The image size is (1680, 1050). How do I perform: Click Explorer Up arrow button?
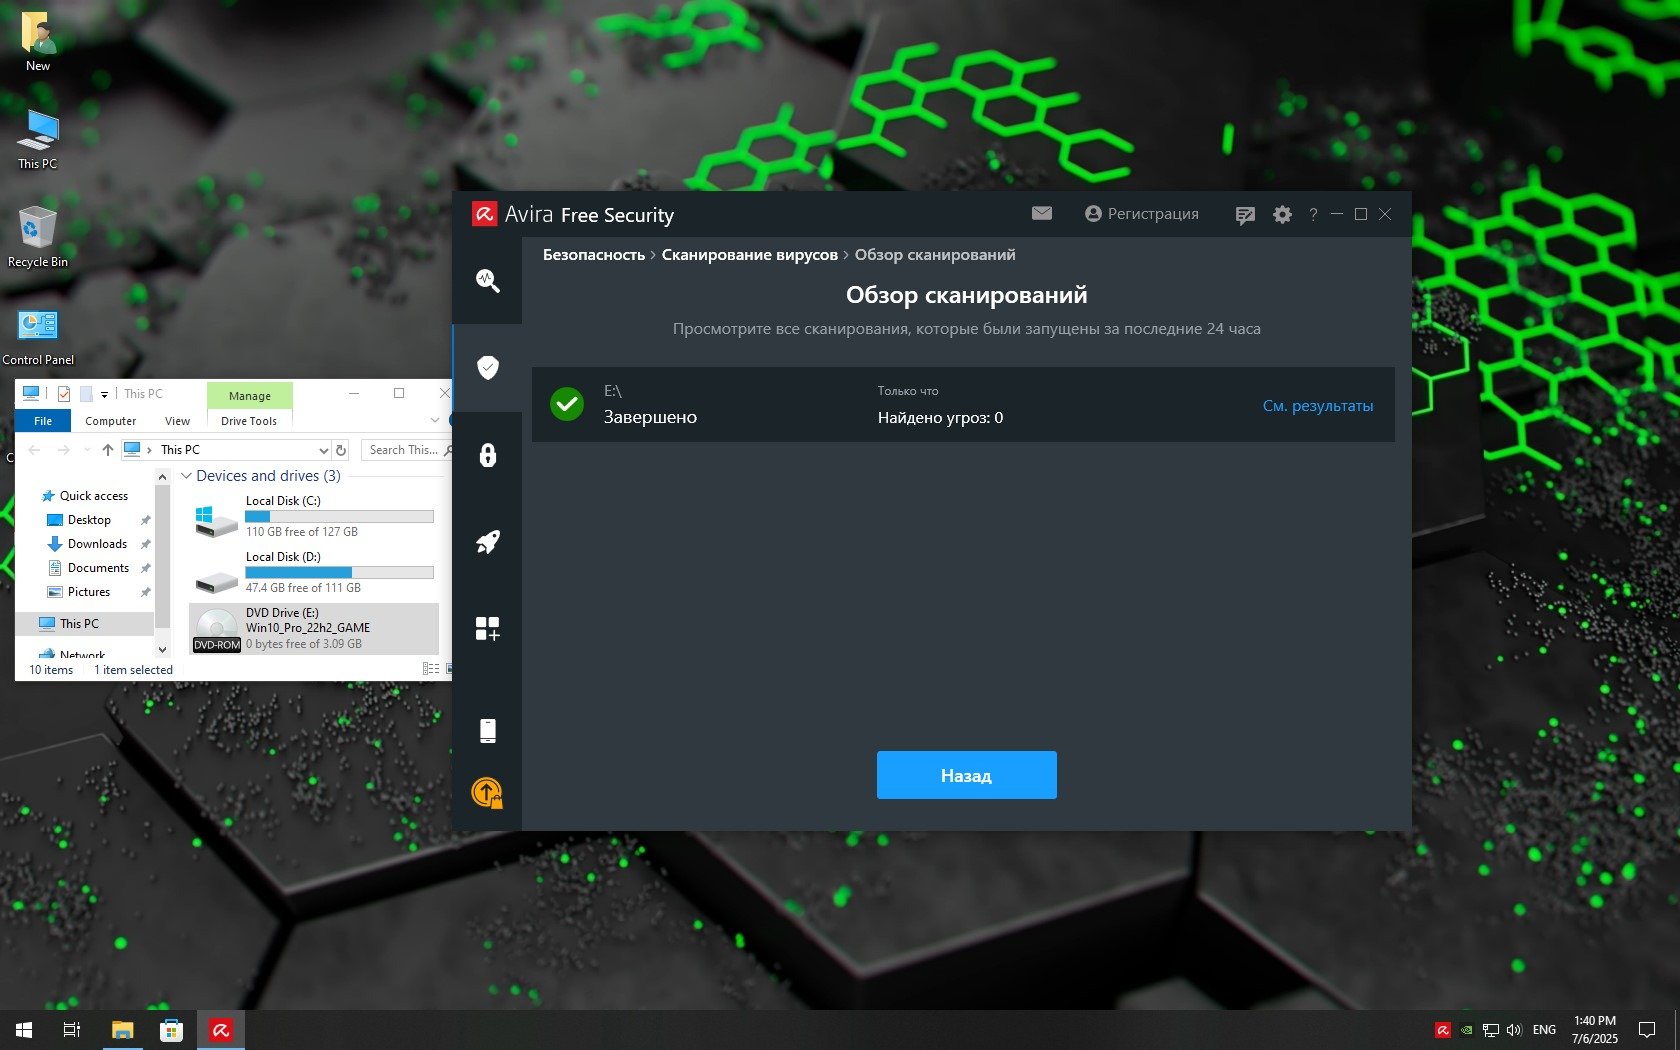click(x=108, y=450)
